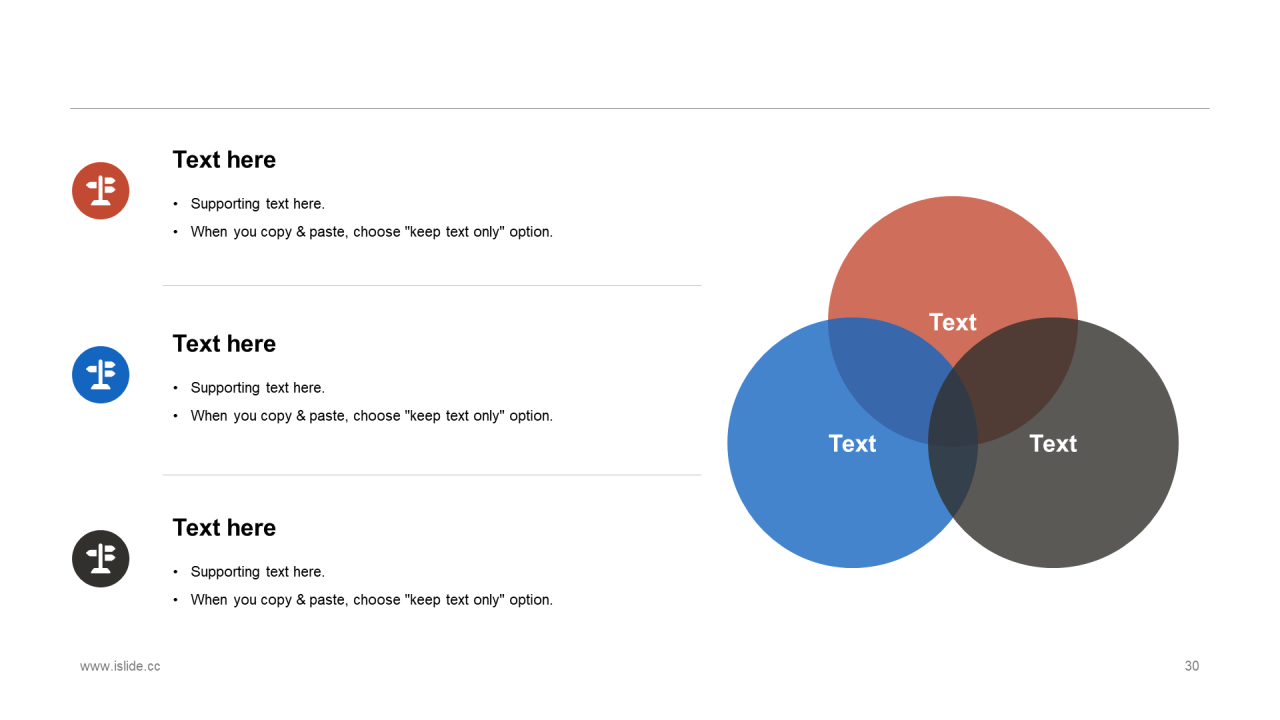Image resolution: width=1280 pixels, height=720 pixels.
Task: Click the middle section's keep text only bullet
Action: coord(372,416)
